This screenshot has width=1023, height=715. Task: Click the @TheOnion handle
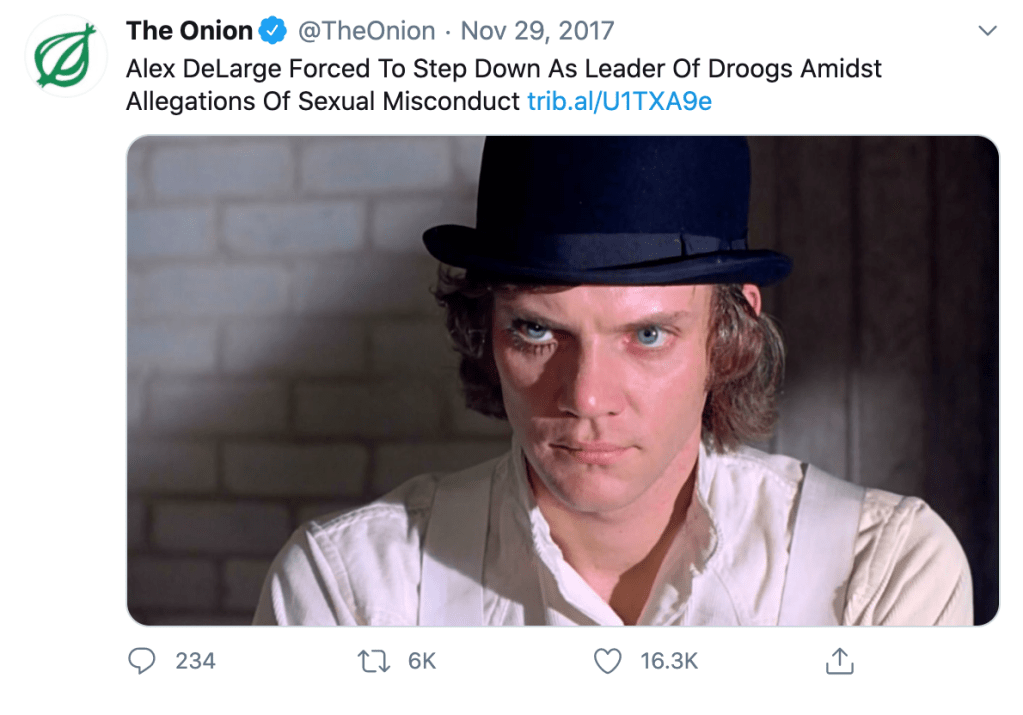[365, 31]
